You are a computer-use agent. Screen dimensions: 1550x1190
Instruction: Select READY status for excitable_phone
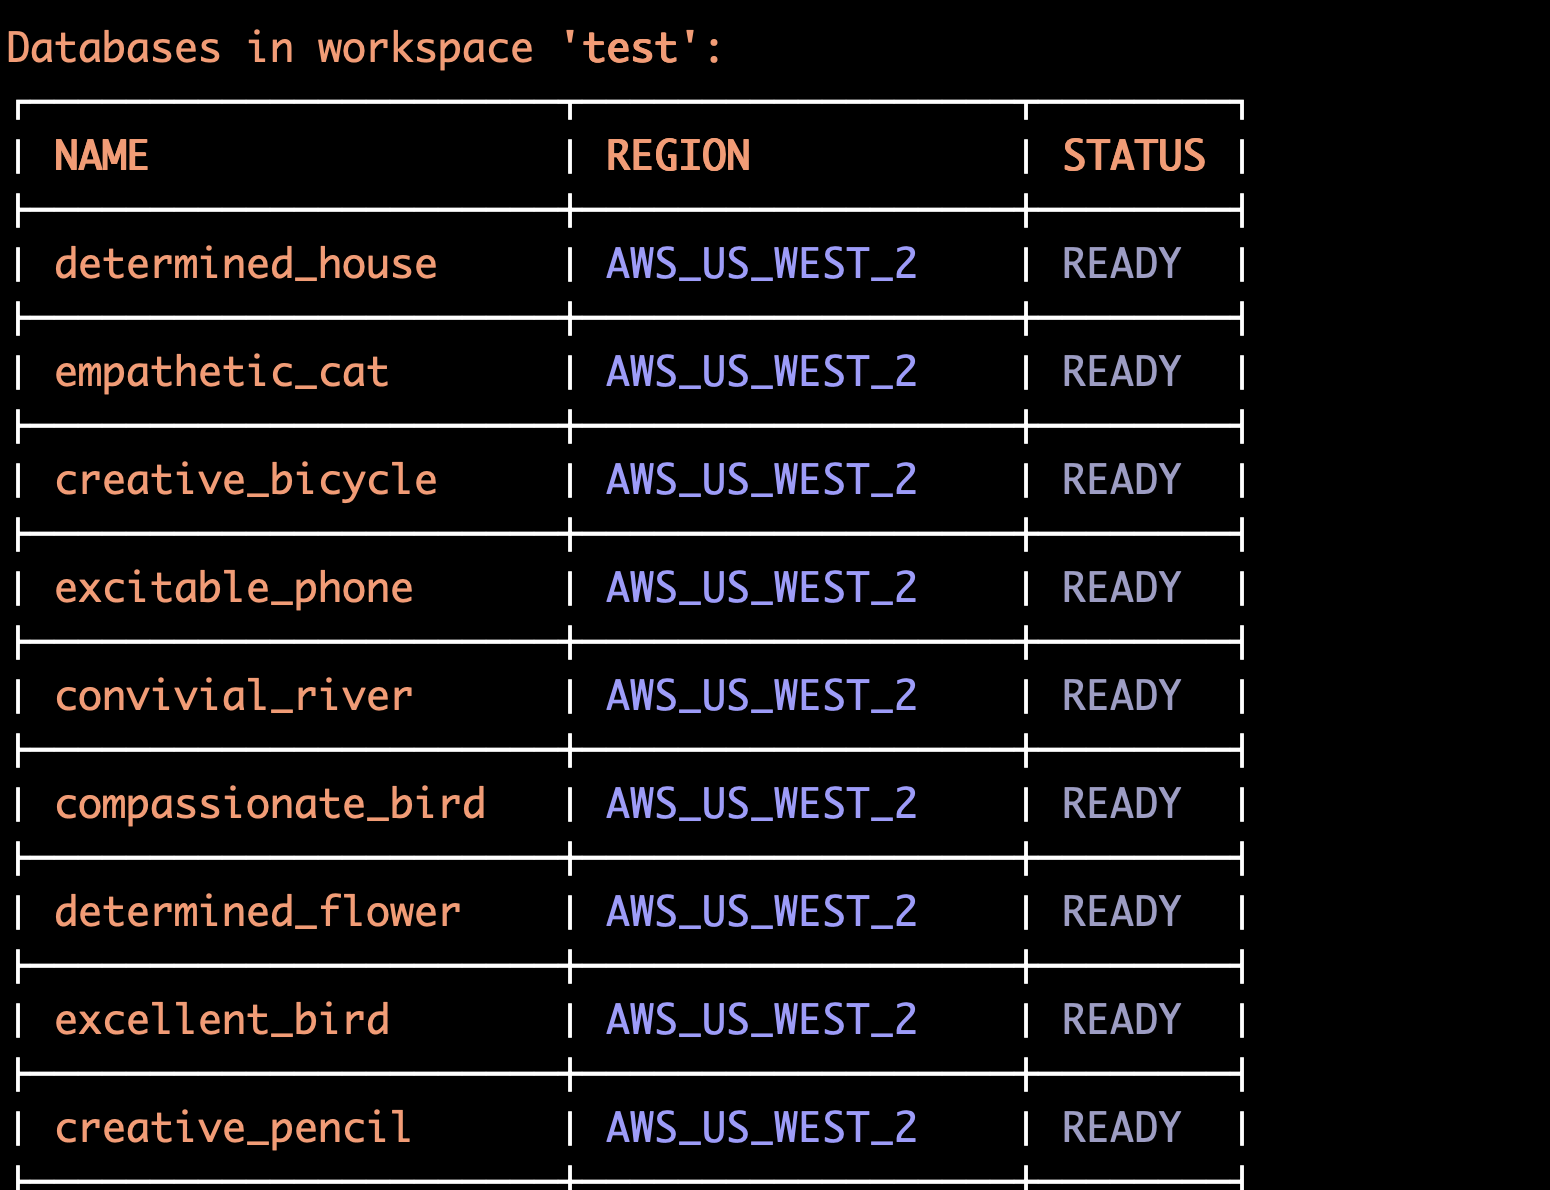[x=1121, y=588]
